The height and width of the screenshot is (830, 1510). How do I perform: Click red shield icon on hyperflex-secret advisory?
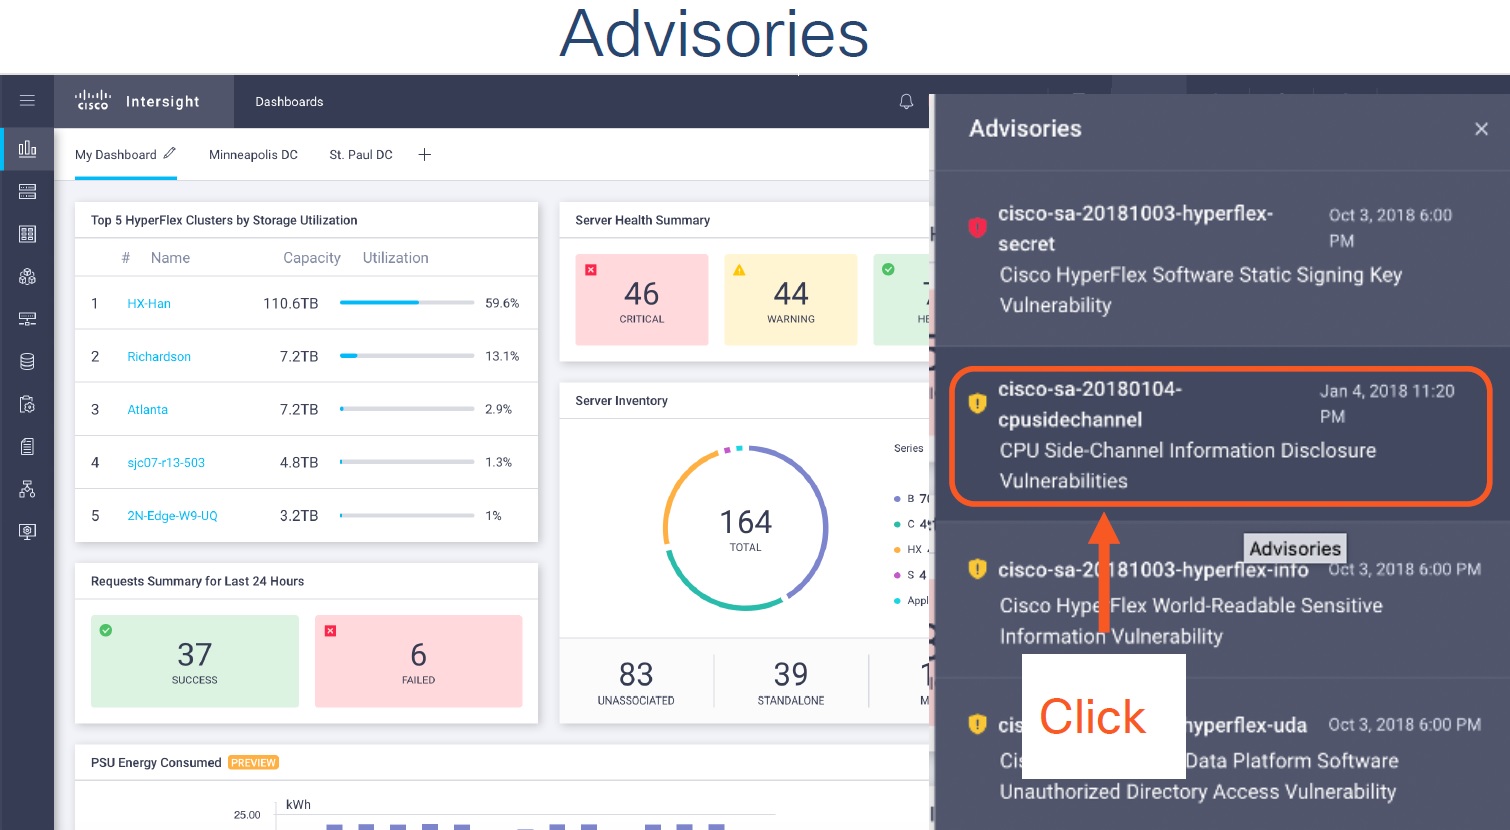[977, 228]
